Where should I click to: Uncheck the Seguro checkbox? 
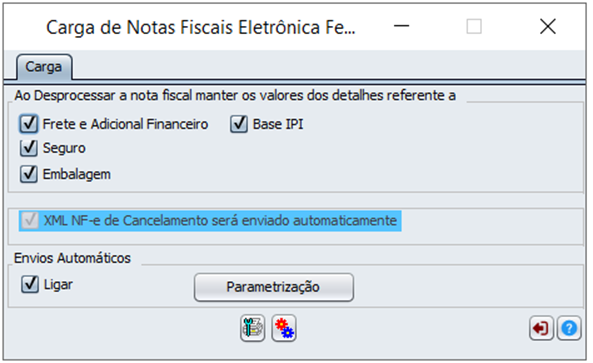pos(29,148)
